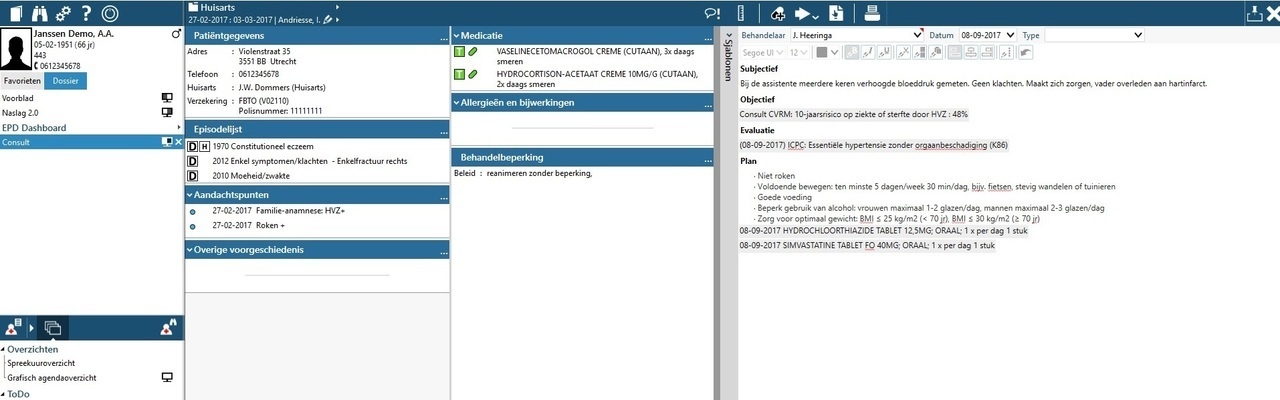Open help with the question mark icon
Viewport: 1280px width, 400px height.
[x=87, y=13]
